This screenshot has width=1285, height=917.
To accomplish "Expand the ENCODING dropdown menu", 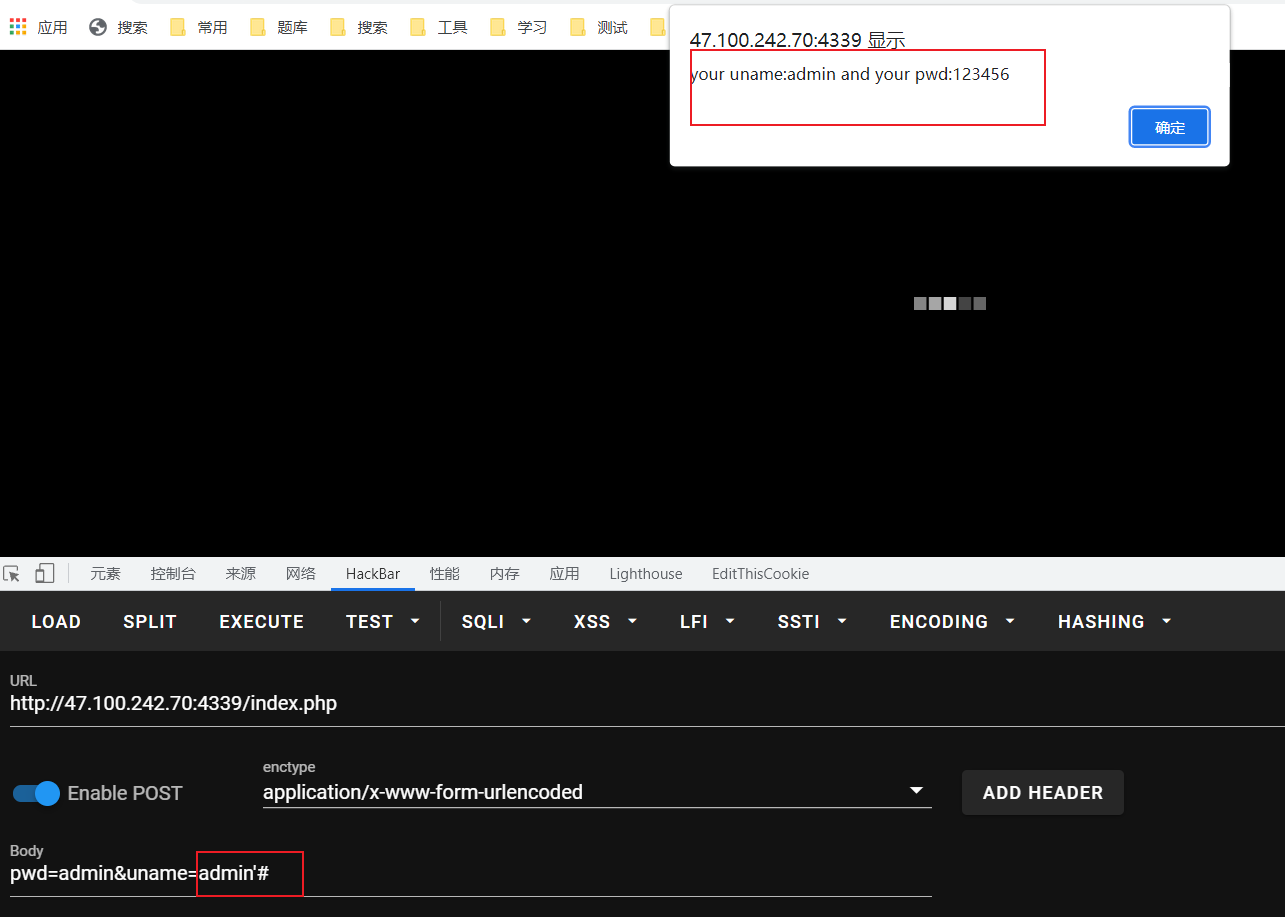I will coord(952,621).
